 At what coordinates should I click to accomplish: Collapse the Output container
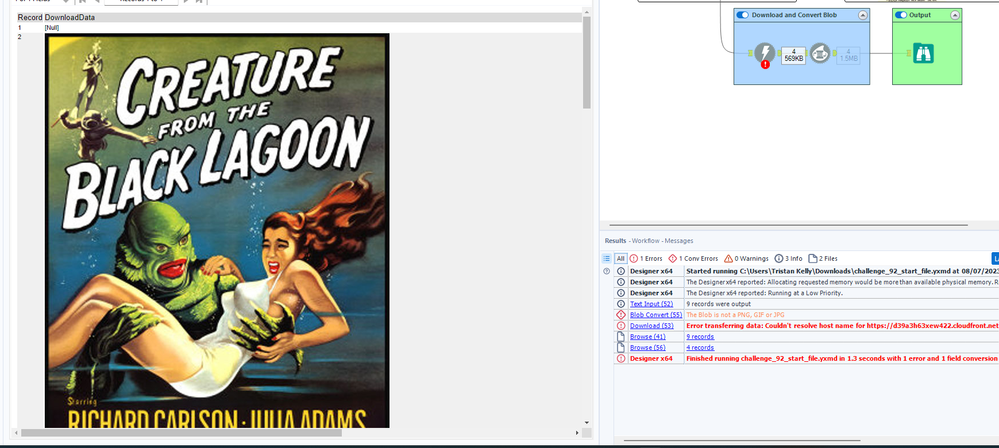pyautogui.click(x=954, y=15)
